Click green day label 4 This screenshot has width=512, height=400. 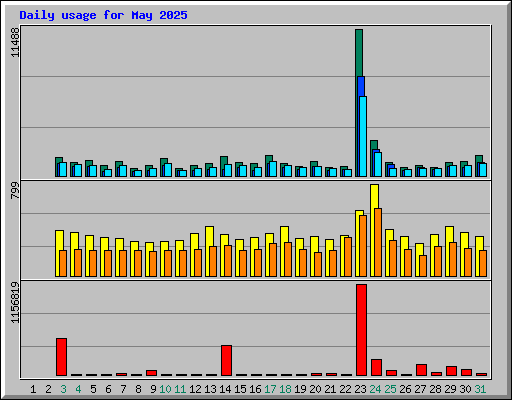[78, 389]
